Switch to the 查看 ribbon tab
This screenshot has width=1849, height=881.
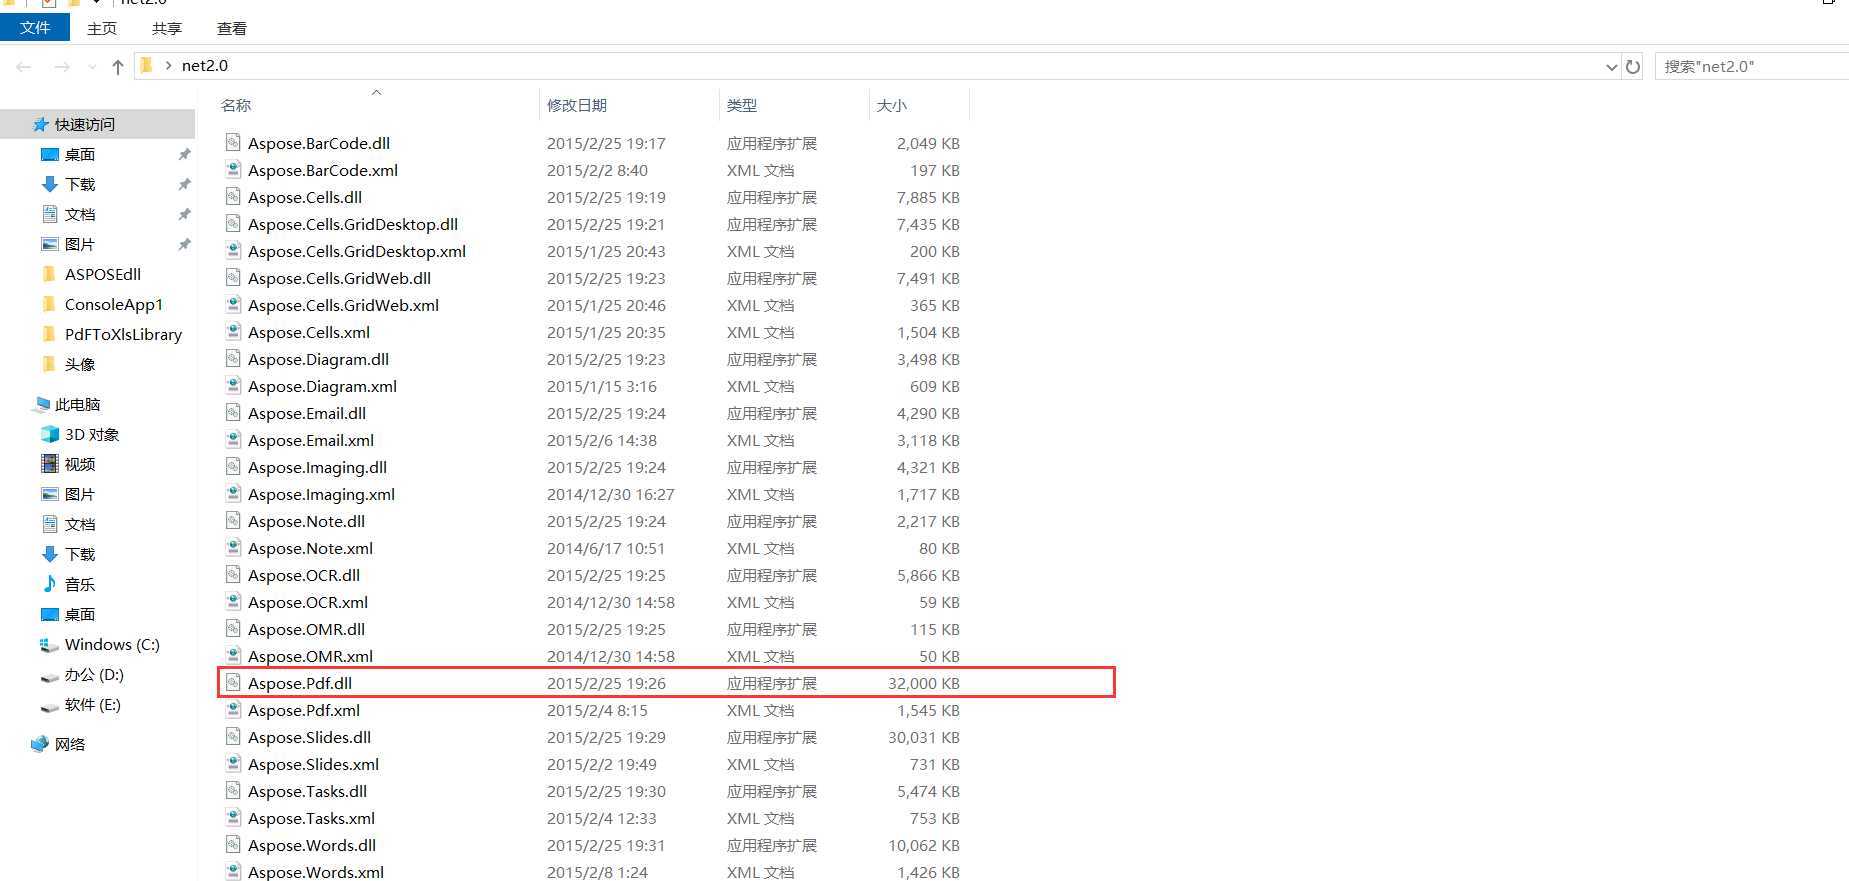pos(232,29)
